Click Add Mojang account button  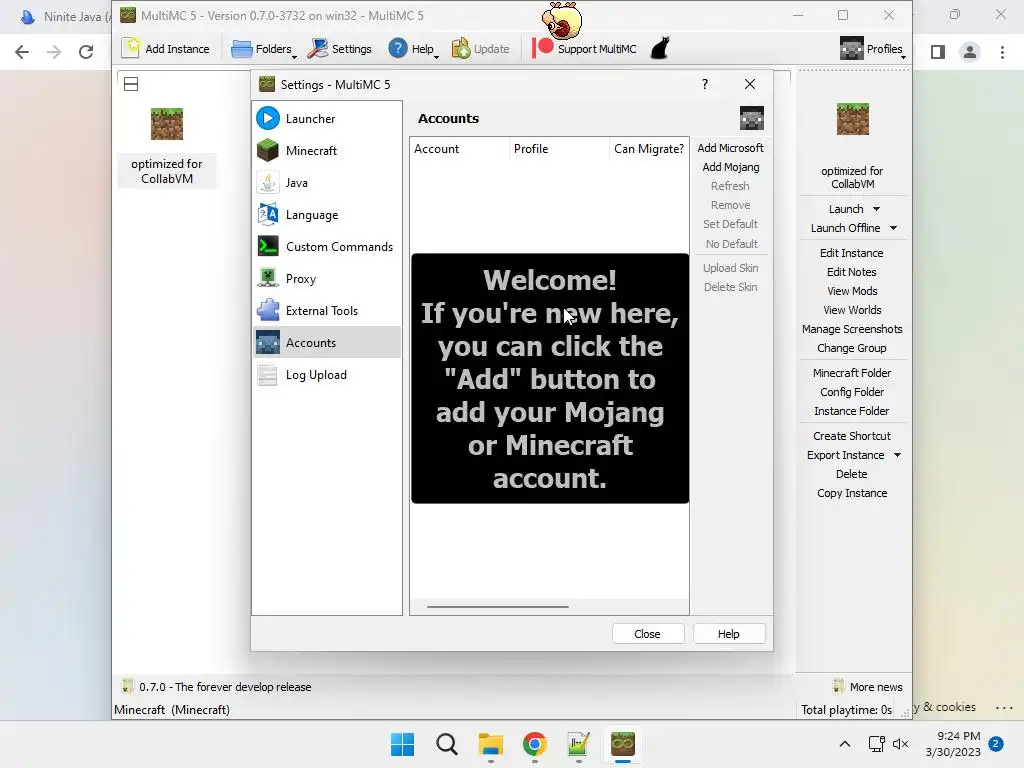tap(730, 167)
